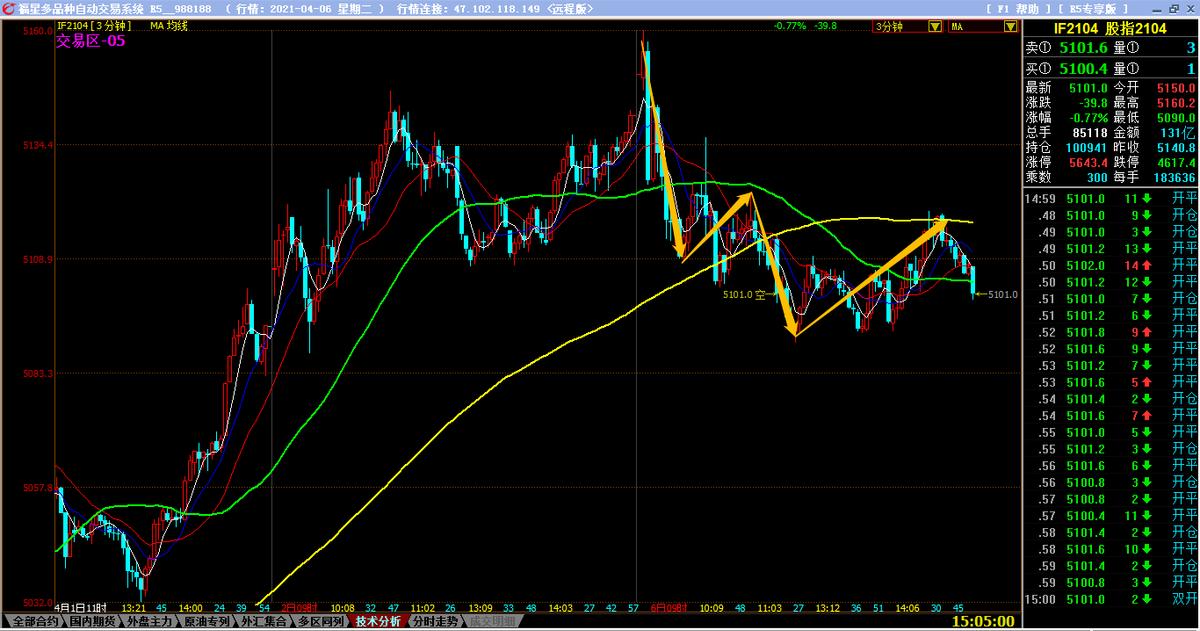This screenshot has height=631, width=1200.
Task: Switch to the 多区同列 tab
Action: point(321,621)
